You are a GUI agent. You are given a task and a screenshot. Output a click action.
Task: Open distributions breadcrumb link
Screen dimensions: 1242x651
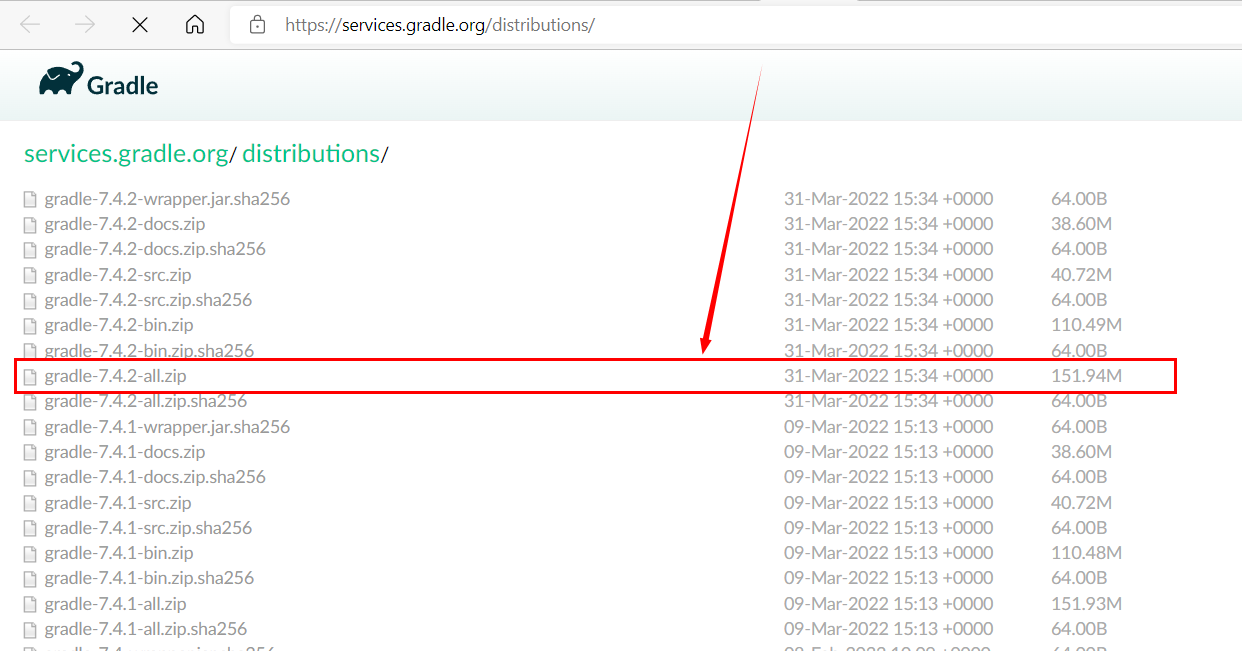coord(311,154)
